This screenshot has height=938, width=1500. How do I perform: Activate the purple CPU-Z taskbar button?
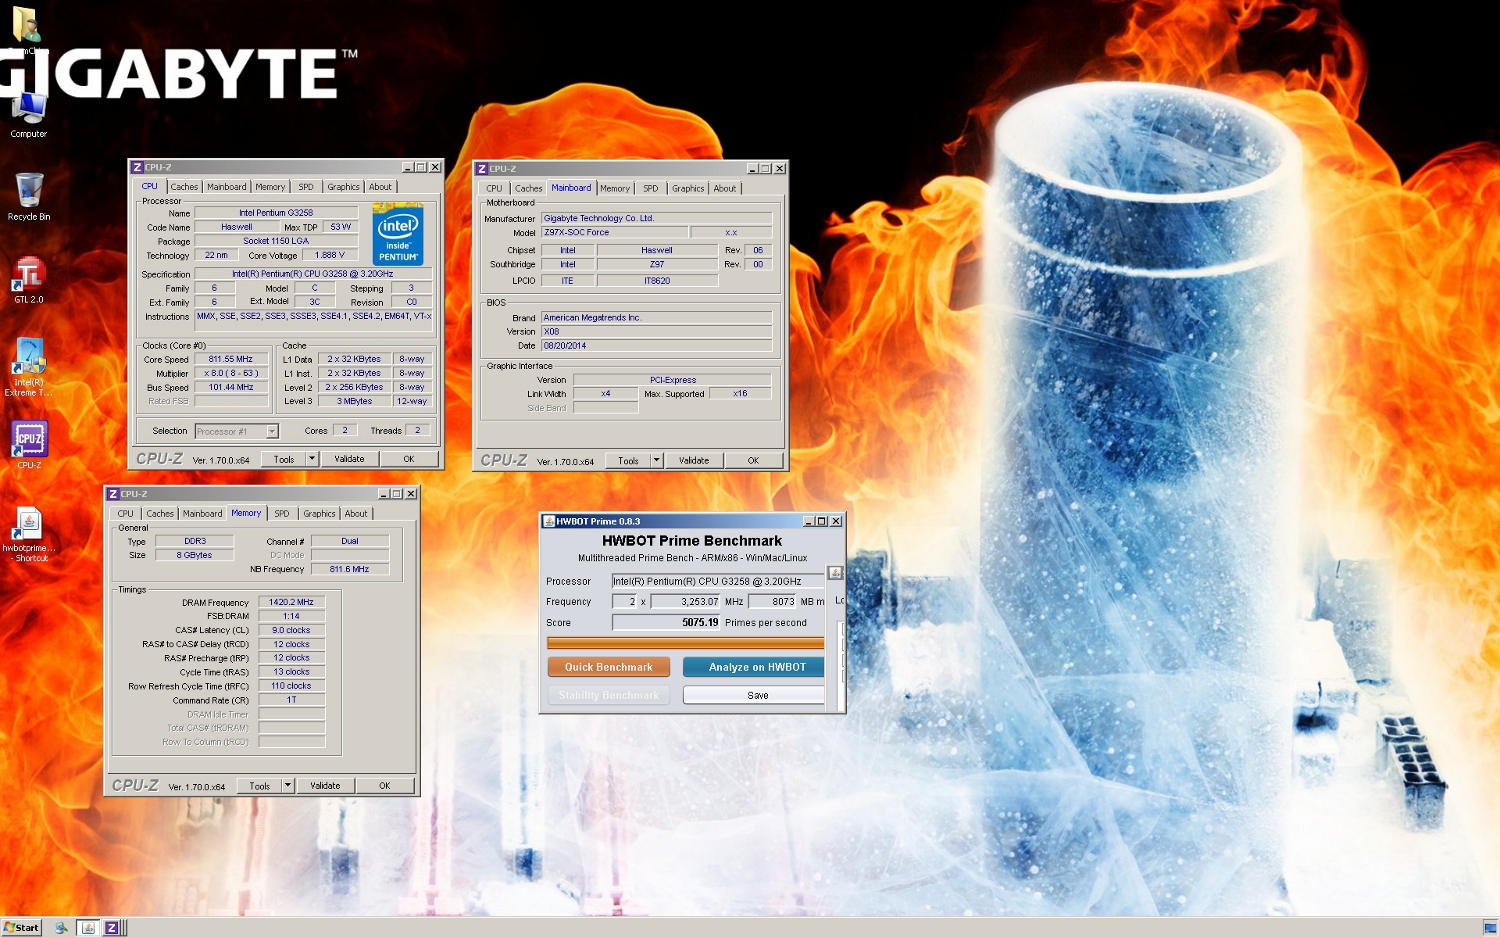(112, 927)
